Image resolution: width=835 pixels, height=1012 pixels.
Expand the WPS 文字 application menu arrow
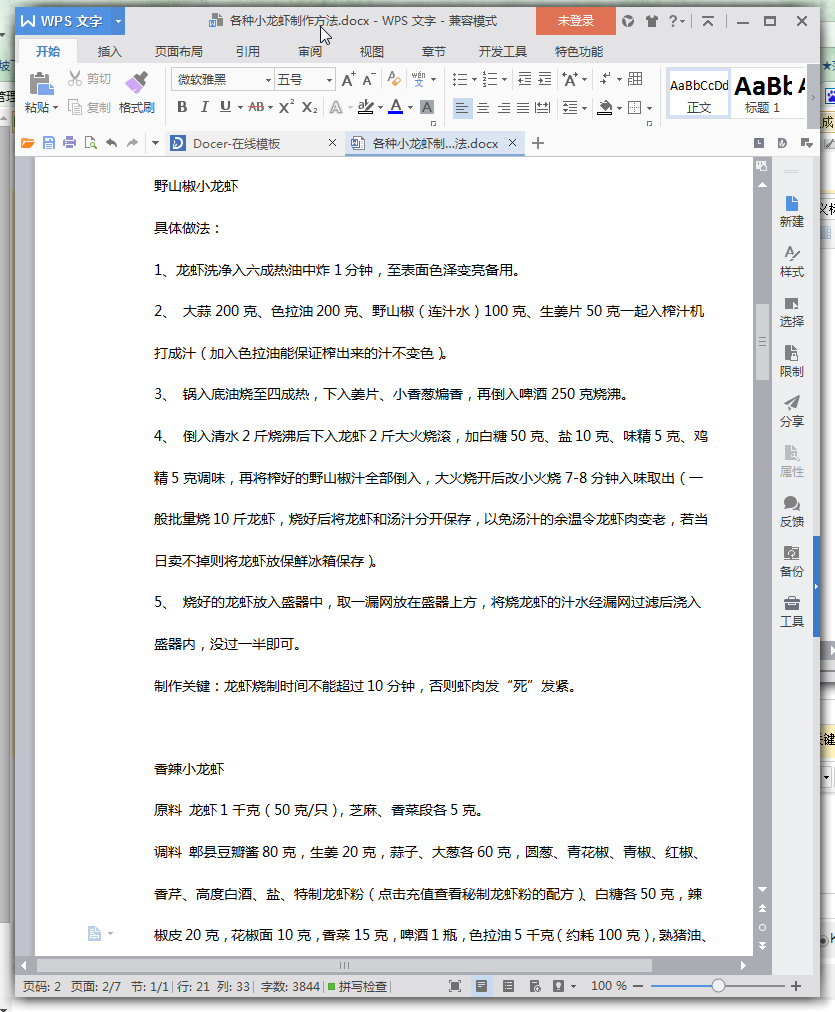(118, 21)
